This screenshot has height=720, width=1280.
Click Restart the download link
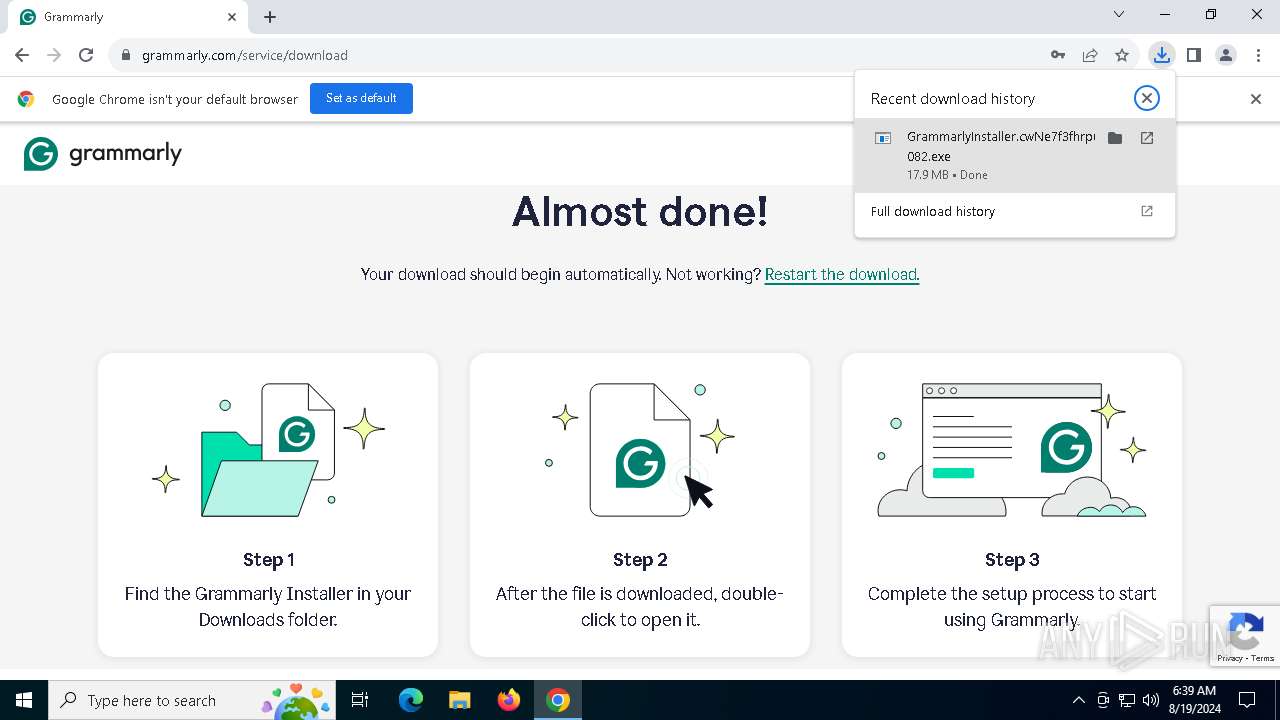841,274
